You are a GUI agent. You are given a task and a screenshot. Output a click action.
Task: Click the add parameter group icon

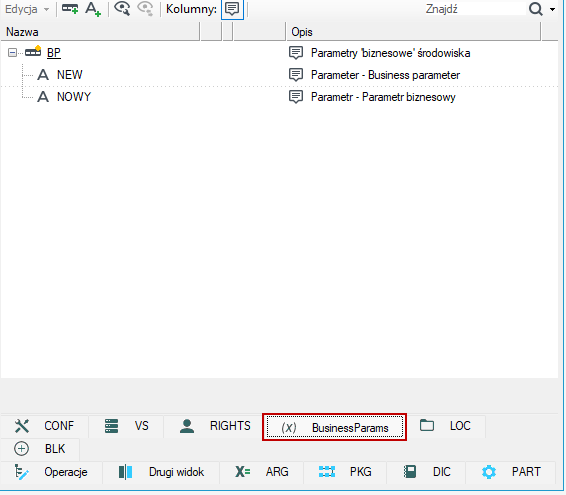pyautogui.click(x=70, y=9)
